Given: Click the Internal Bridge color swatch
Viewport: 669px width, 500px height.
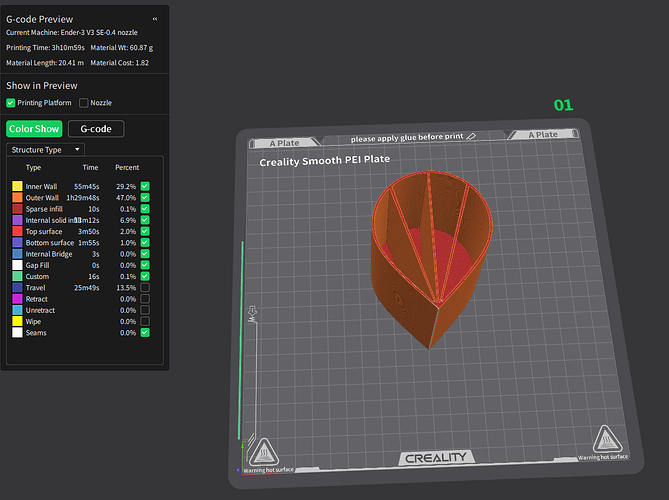Looking at the screenshot, I should coord(17,254).
